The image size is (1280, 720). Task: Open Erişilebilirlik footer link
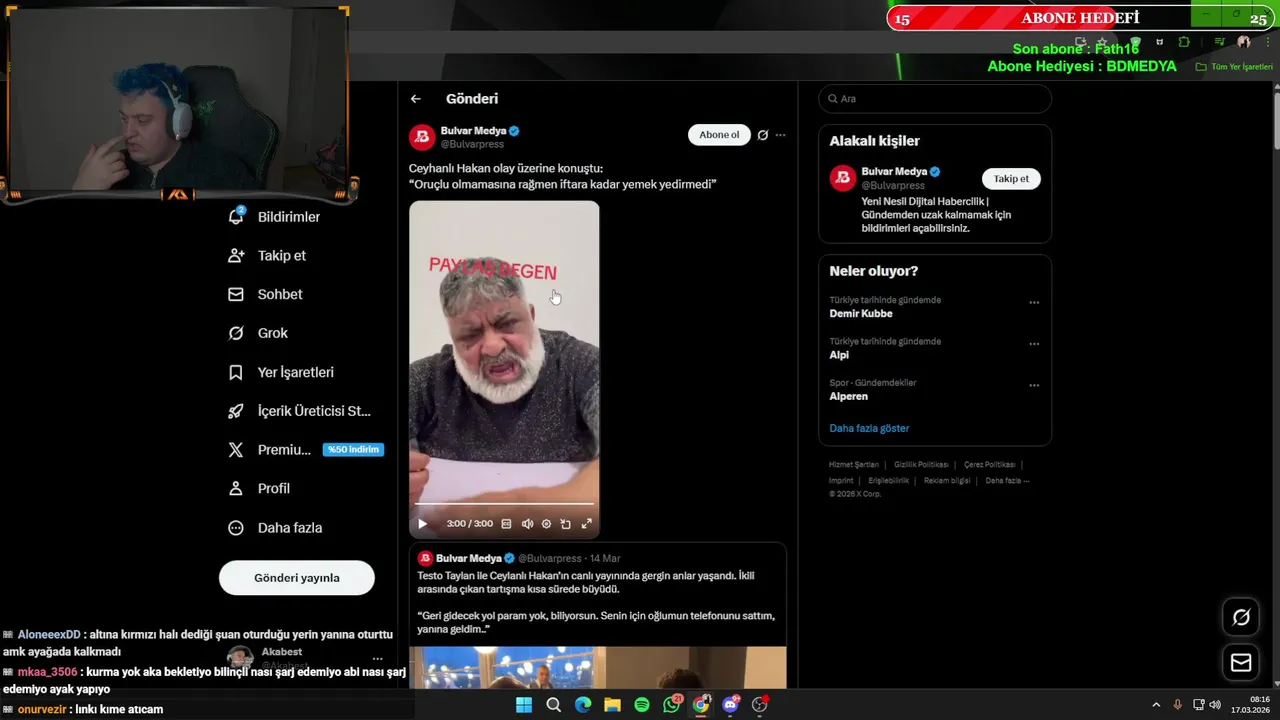click(x=888, y=481)
